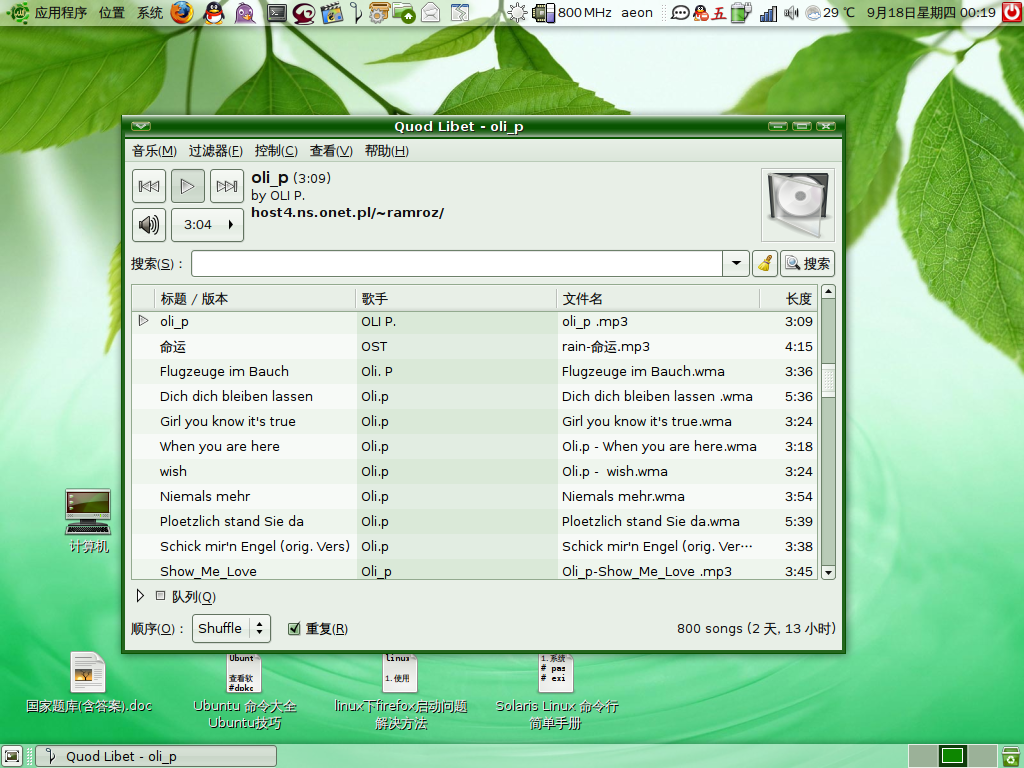Image resolution: width=1024 pixels, height=768 pixels.
Task: Launch Pidgin messenger from the top panel
Action: coord(245,12)
